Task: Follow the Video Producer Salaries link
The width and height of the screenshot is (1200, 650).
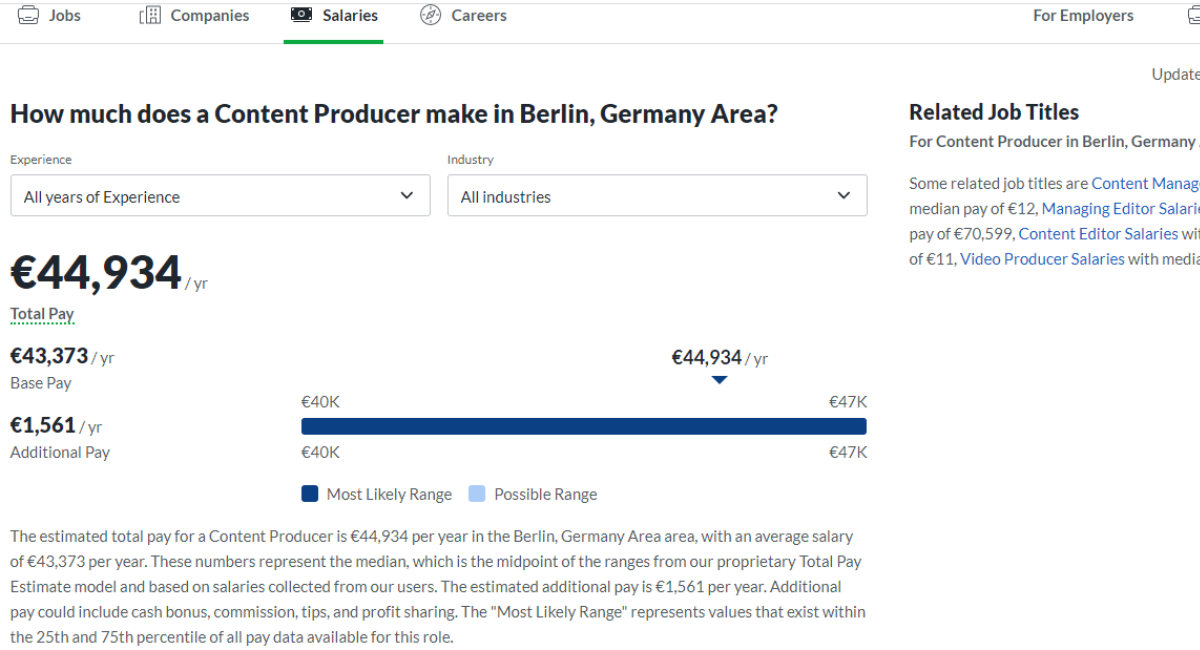Action: click(1042, 259)
